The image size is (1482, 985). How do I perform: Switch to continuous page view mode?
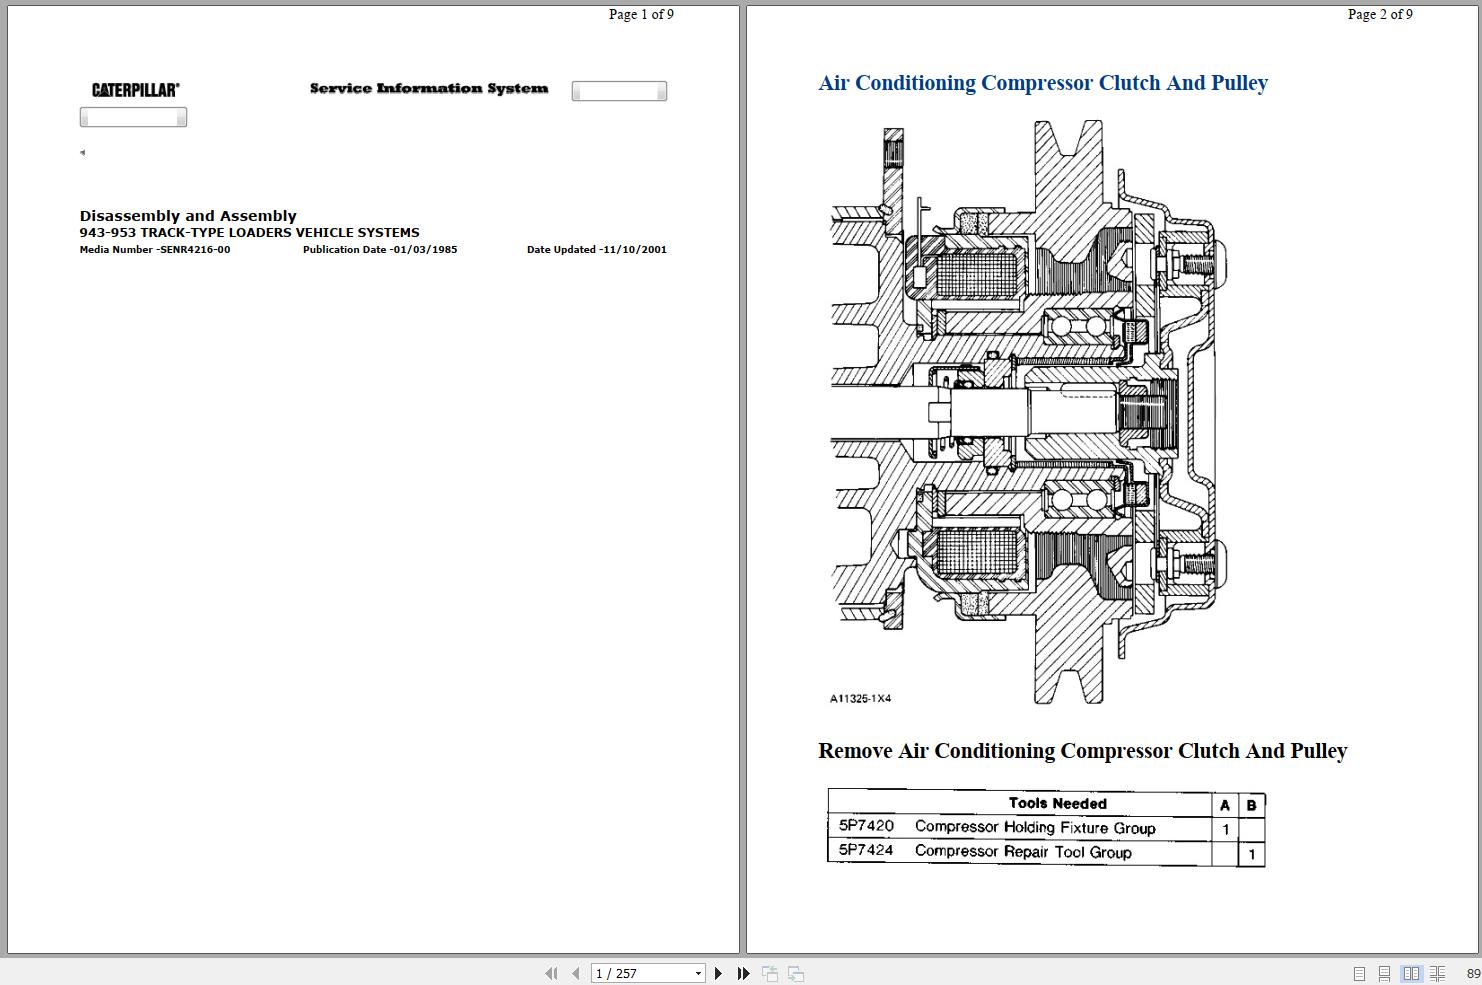[1385, 973]
